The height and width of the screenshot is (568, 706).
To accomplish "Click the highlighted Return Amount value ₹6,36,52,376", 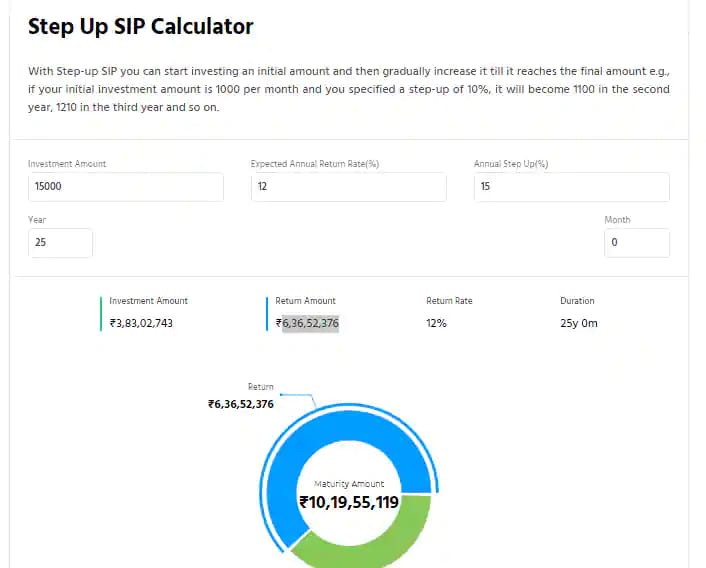I will 309,323.
